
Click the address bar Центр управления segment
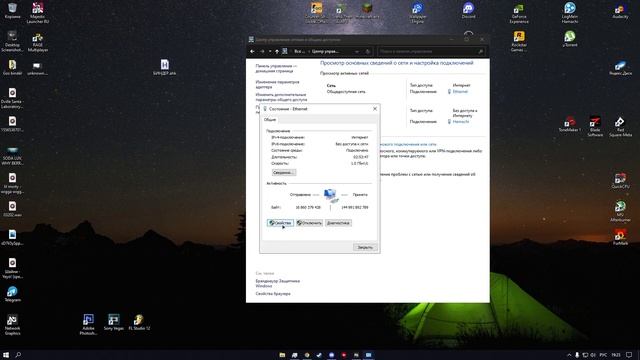(325, 51)
